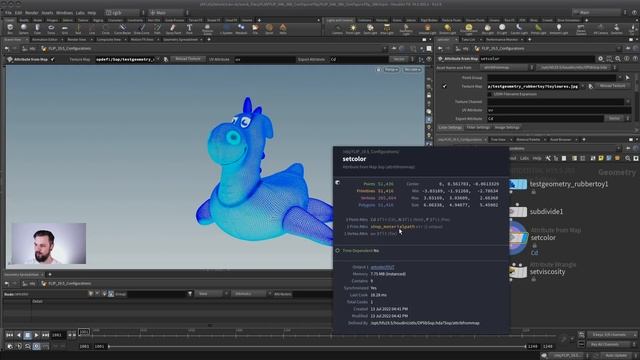The image size is (640, 360).
Task: Select the Area Light shelf tool
Action: [x=387, y=29]
